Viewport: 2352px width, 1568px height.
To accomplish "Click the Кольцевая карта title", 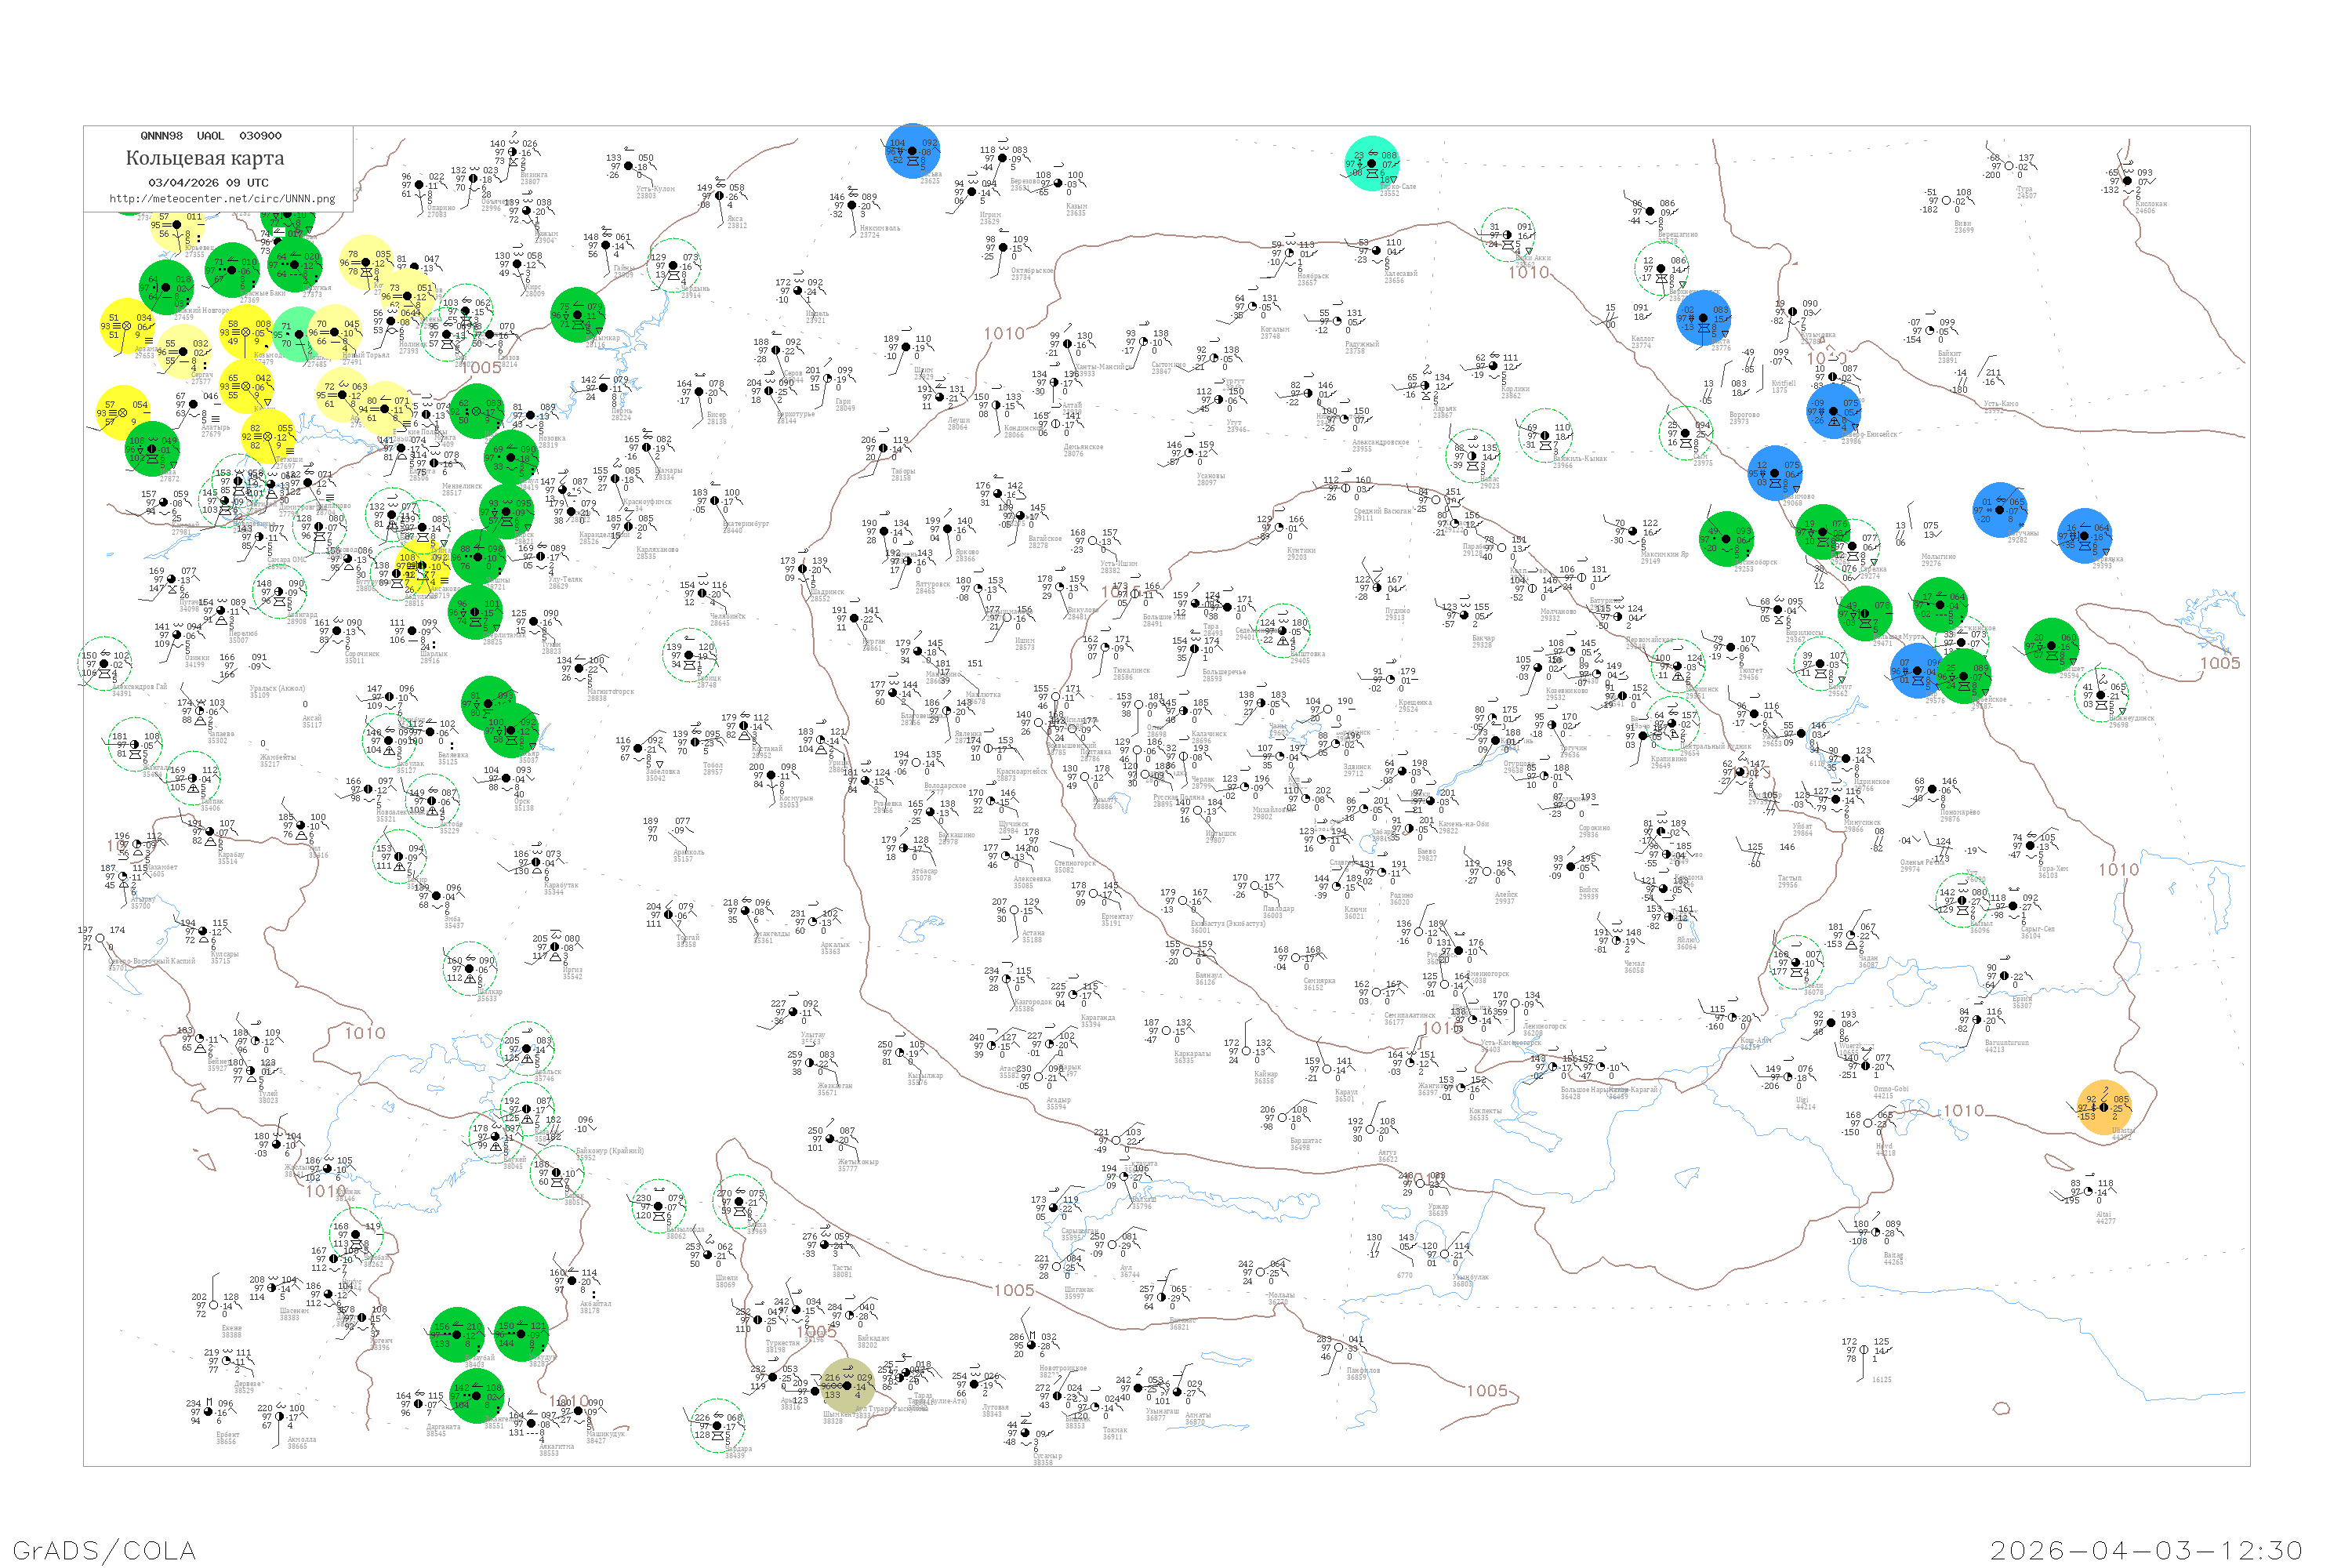I will coord(205,158).
